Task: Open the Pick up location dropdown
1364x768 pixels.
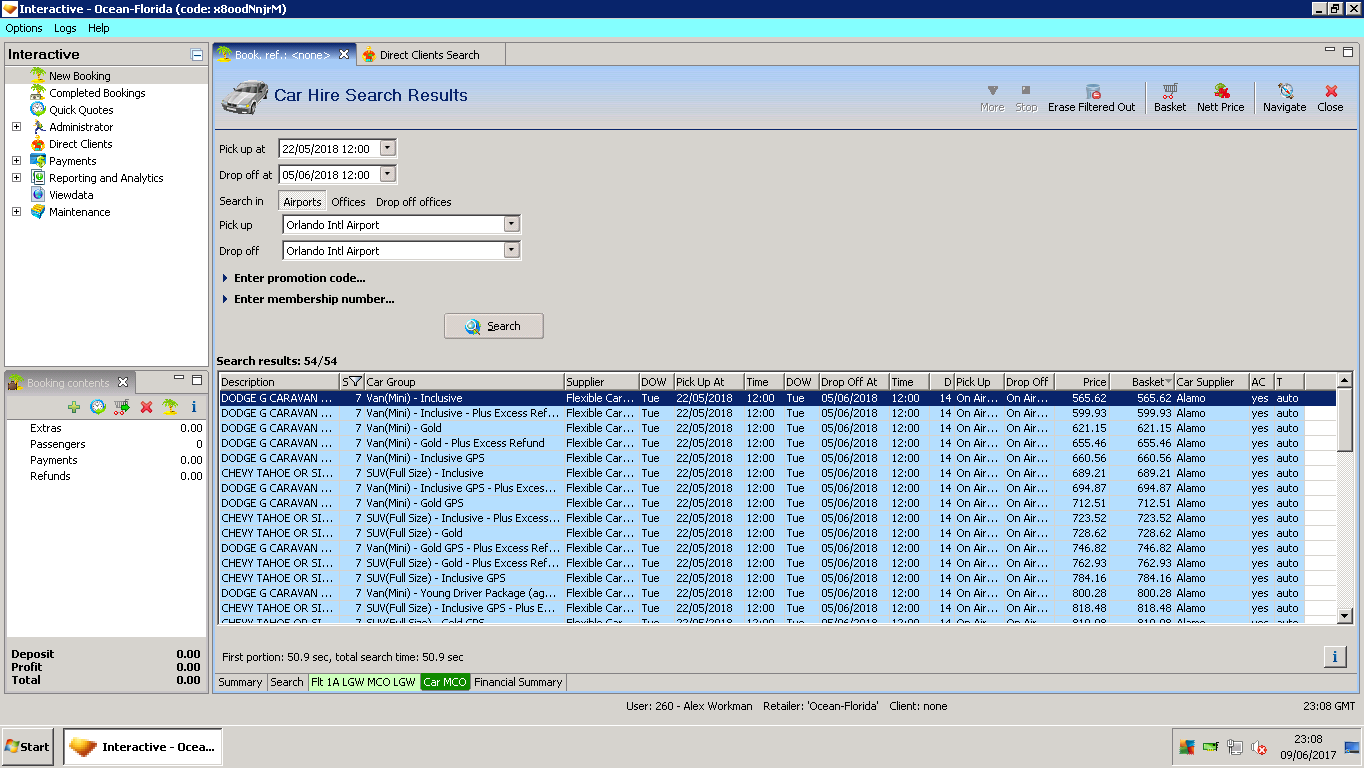Action: 511,225
